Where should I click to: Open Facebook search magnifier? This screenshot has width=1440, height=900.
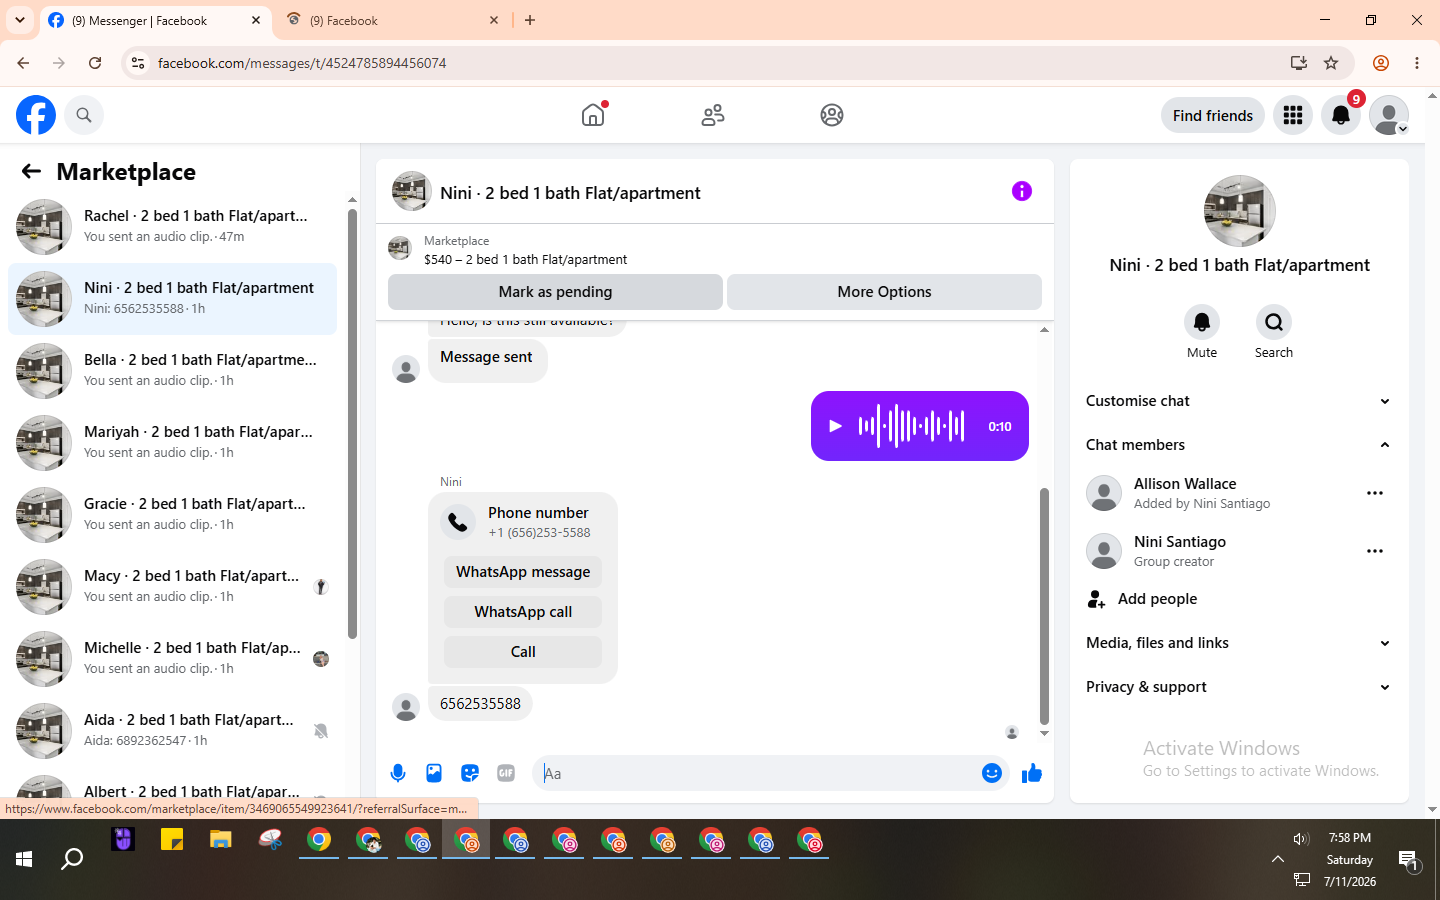pyautogui.click(x=84, y=115)
